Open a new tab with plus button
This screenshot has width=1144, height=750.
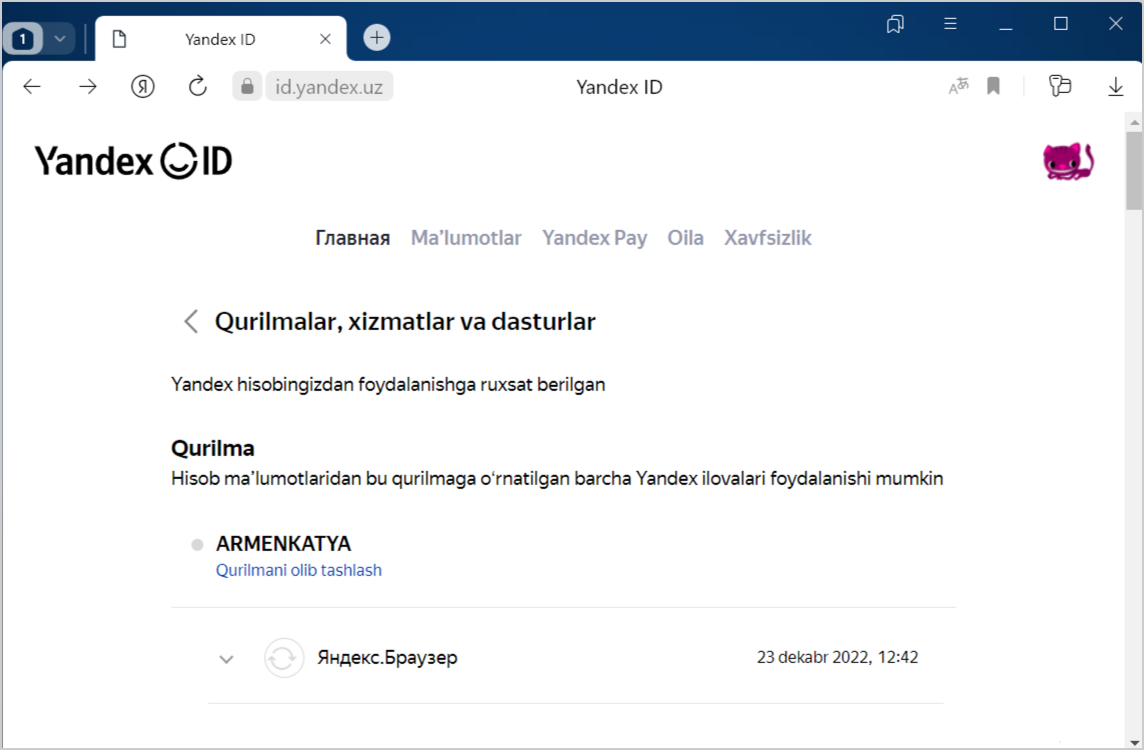376,38
